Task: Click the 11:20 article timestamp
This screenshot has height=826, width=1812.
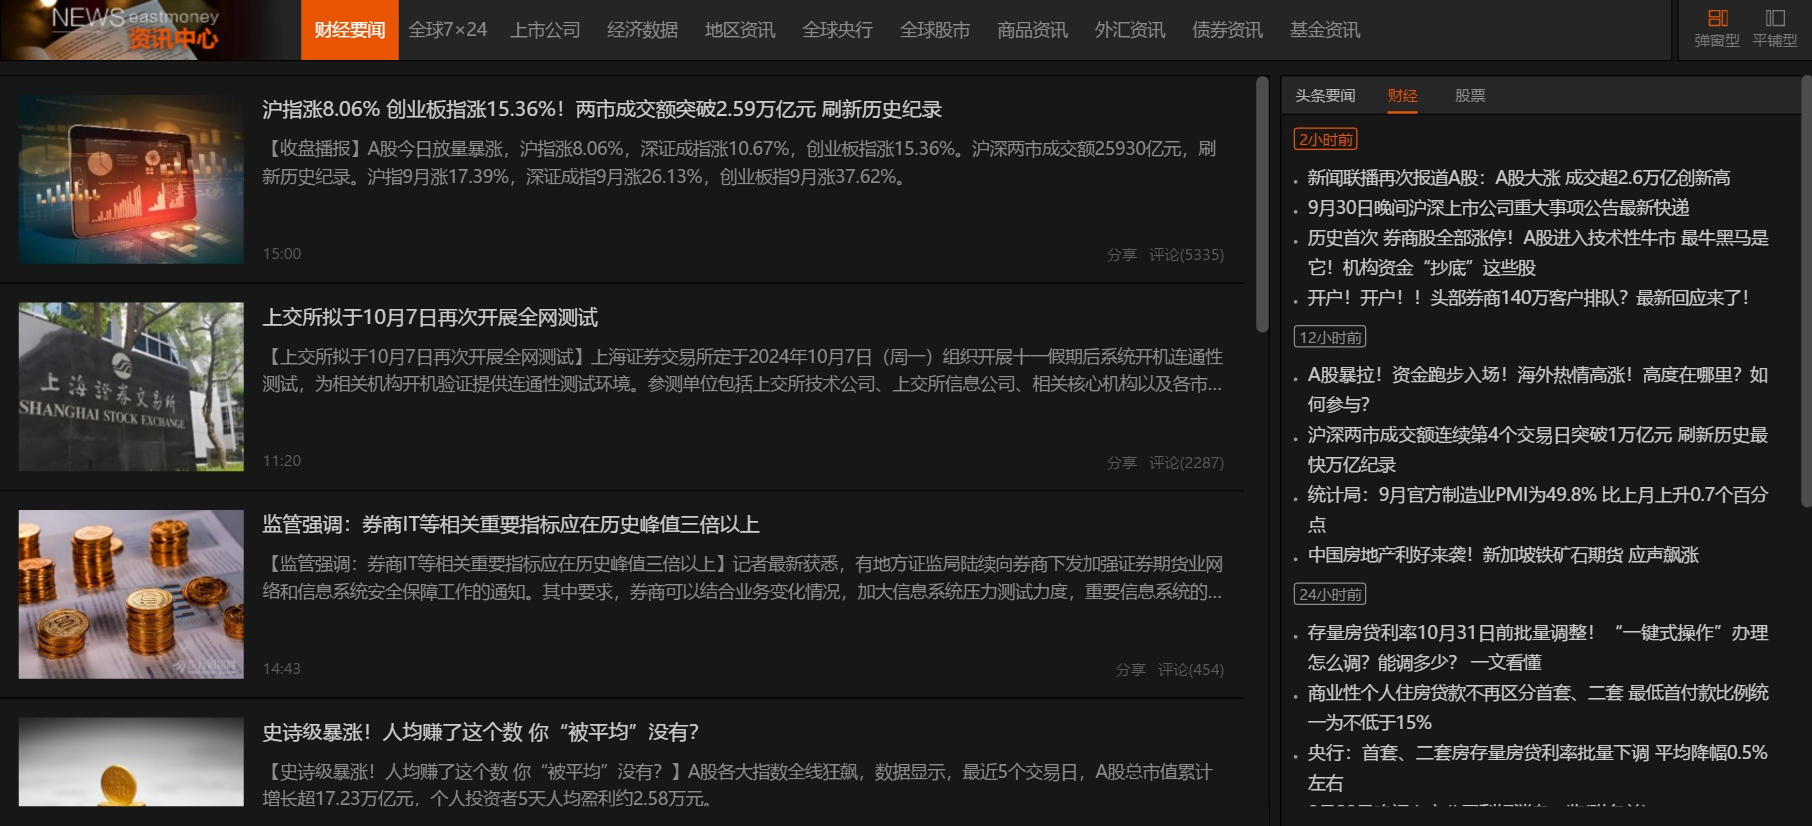Action: click(282, 461)
